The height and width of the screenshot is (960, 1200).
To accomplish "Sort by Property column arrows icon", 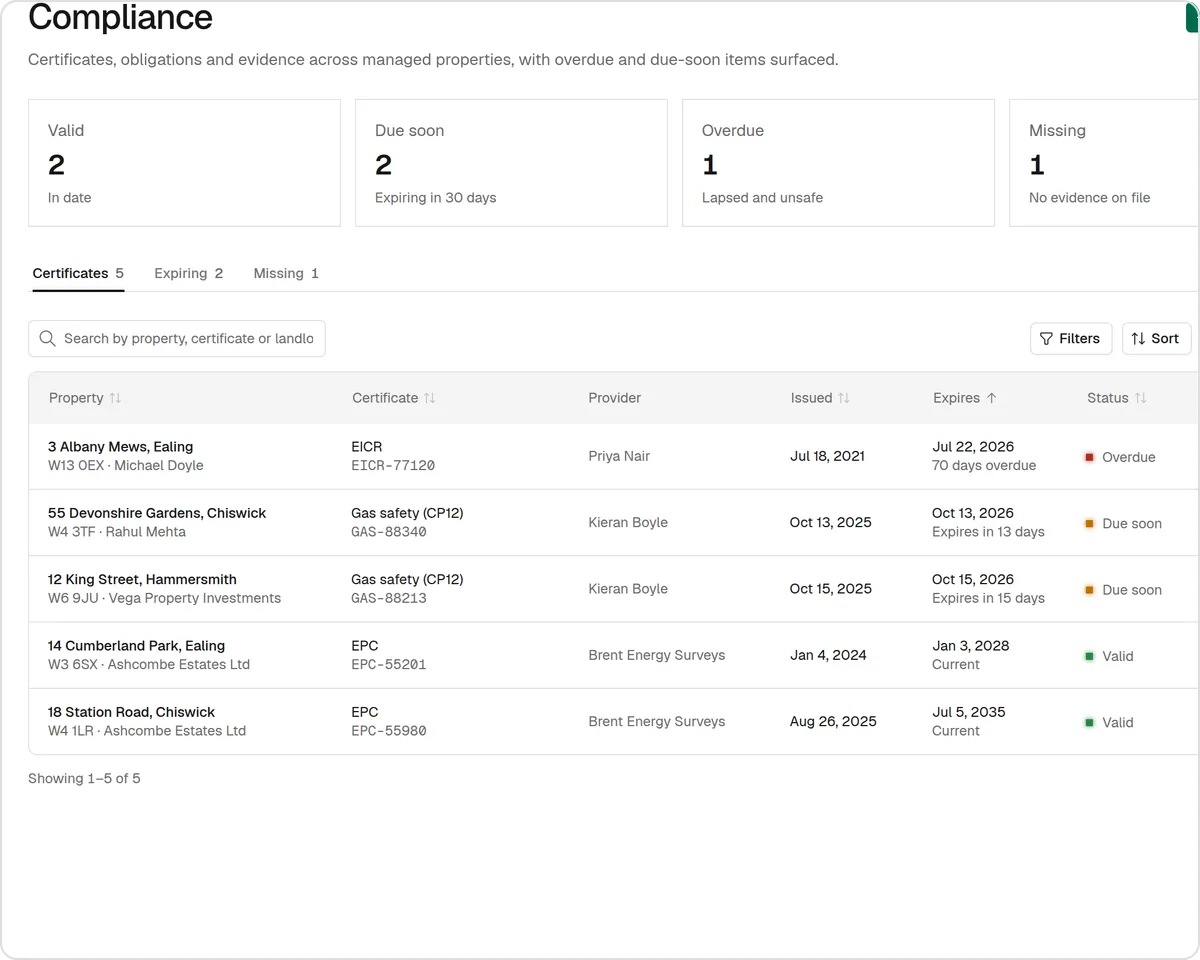I will point(115,398).
